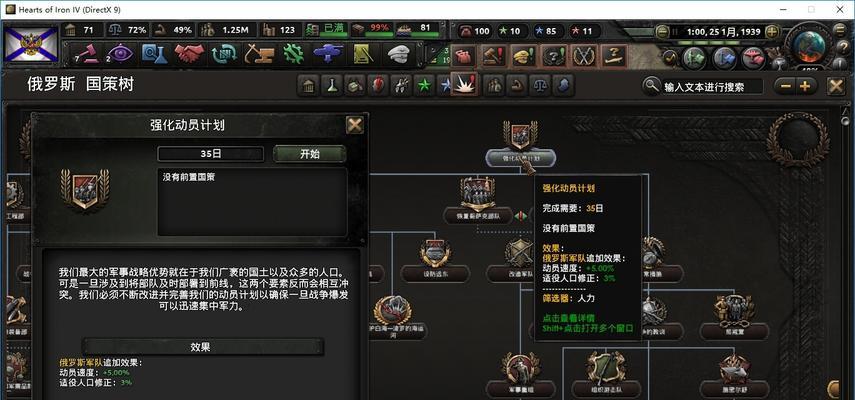Zoom in focus tree with plus button
Image resolution: width=855 pixels, height=400 pixels.
pyautogui.click(x=805, y=86)
